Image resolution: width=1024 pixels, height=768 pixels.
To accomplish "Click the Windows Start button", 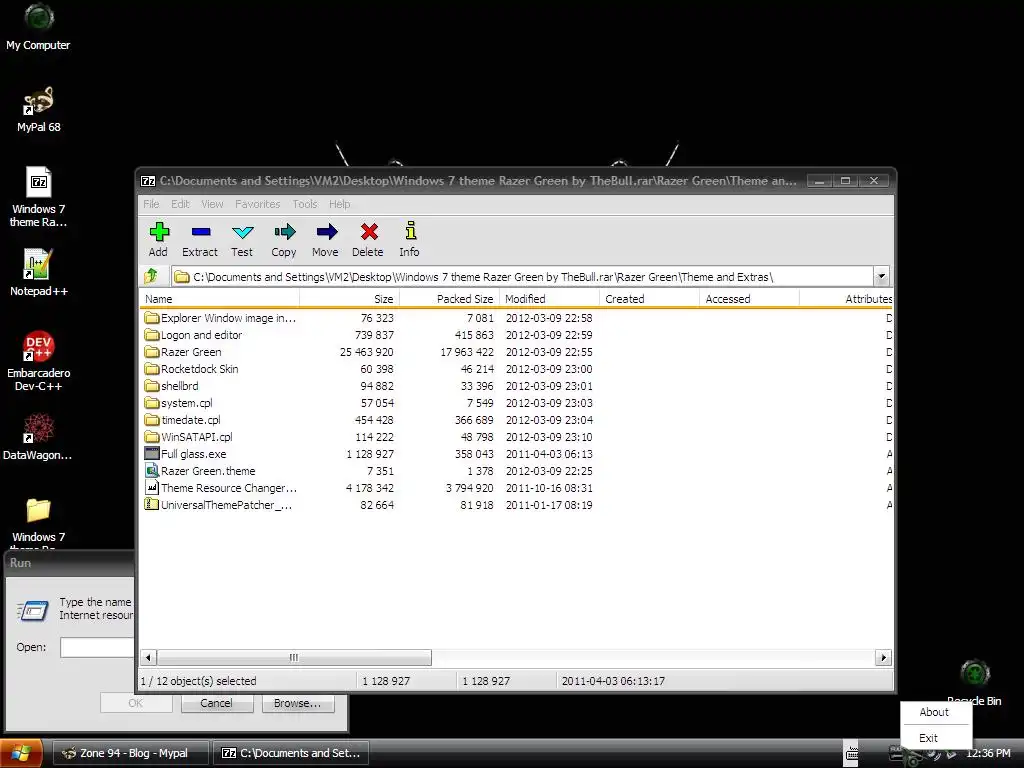I will click(x=21, y=753).
